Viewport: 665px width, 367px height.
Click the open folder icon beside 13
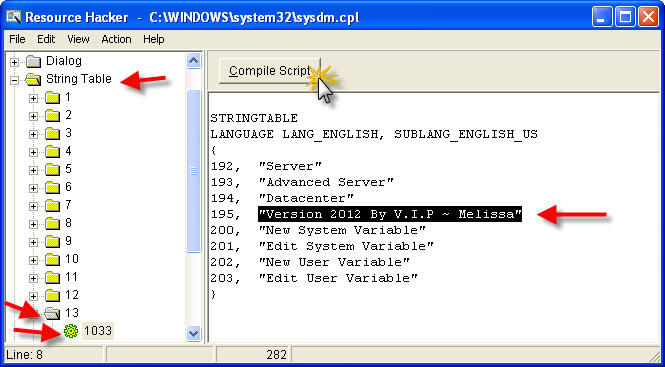coord(53,314)
